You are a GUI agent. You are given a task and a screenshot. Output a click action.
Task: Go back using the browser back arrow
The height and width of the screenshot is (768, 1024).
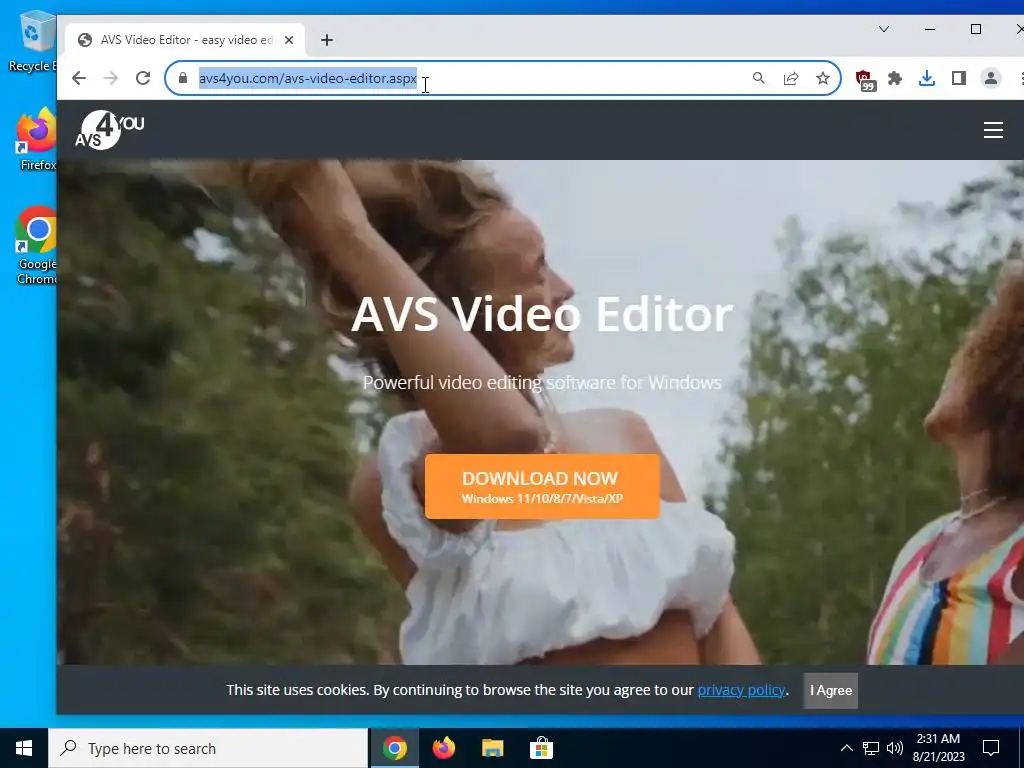(x=79, y=78)
